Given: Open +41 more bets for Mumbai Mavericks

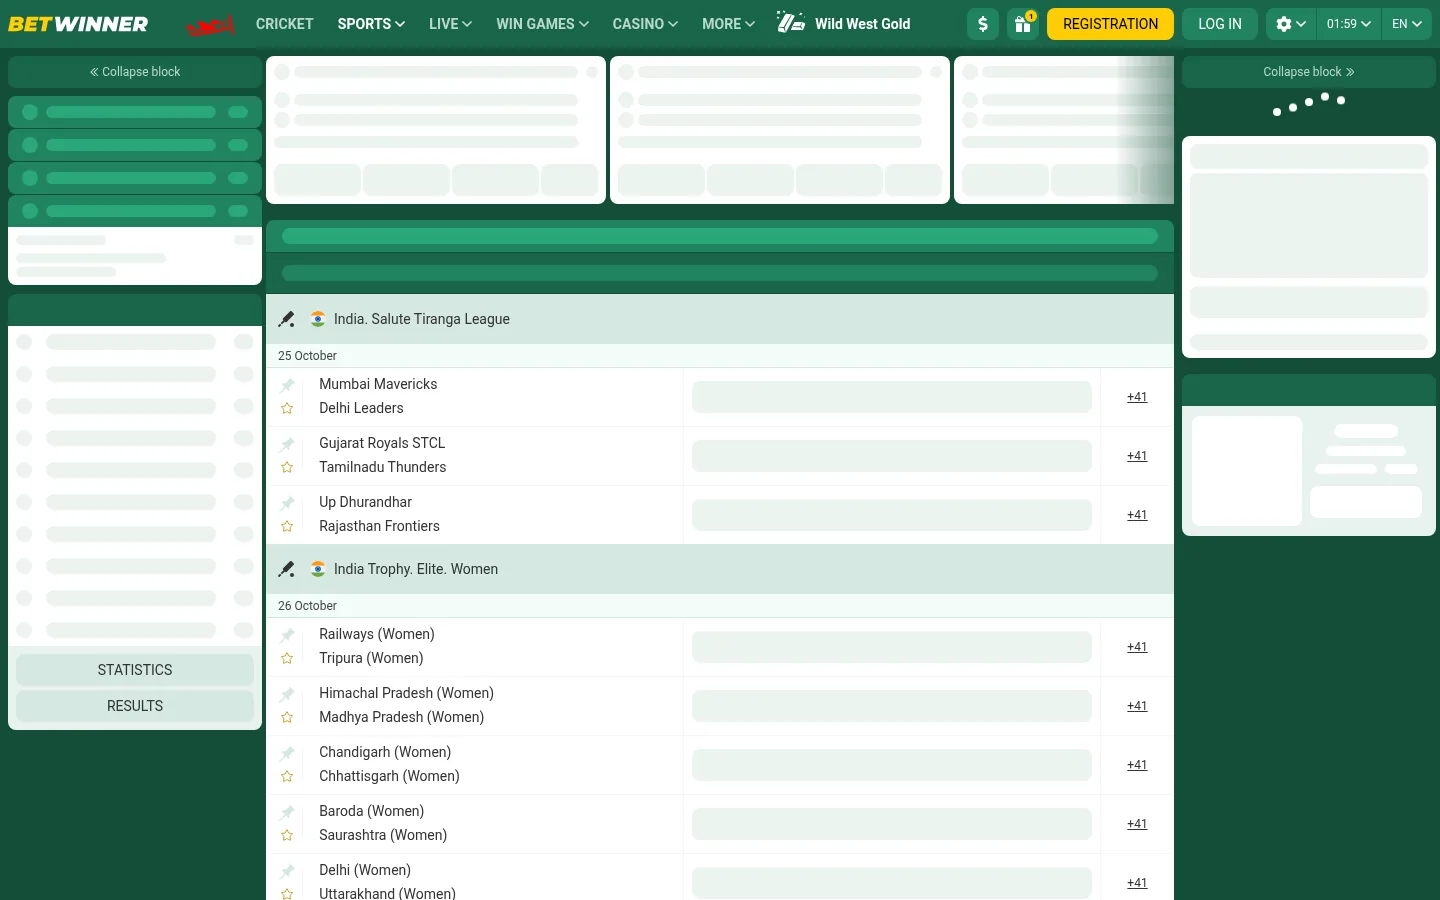Looking at the screenshot, I should click(x=1137, y=397).
